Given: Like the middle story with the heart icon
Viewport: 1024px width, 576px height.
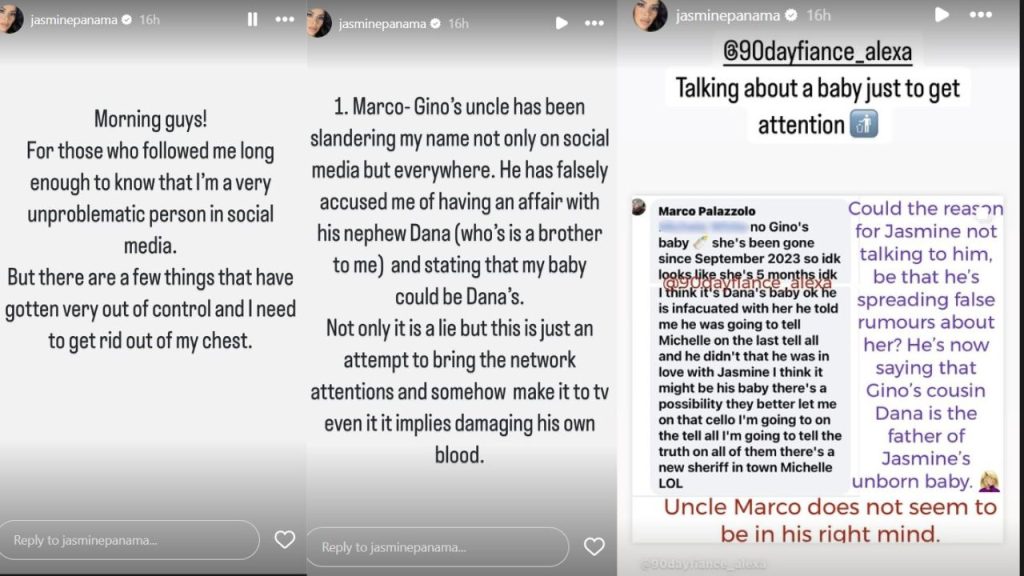Looking at the screenshot, I should pyautogui.click(x=594, y=546).
